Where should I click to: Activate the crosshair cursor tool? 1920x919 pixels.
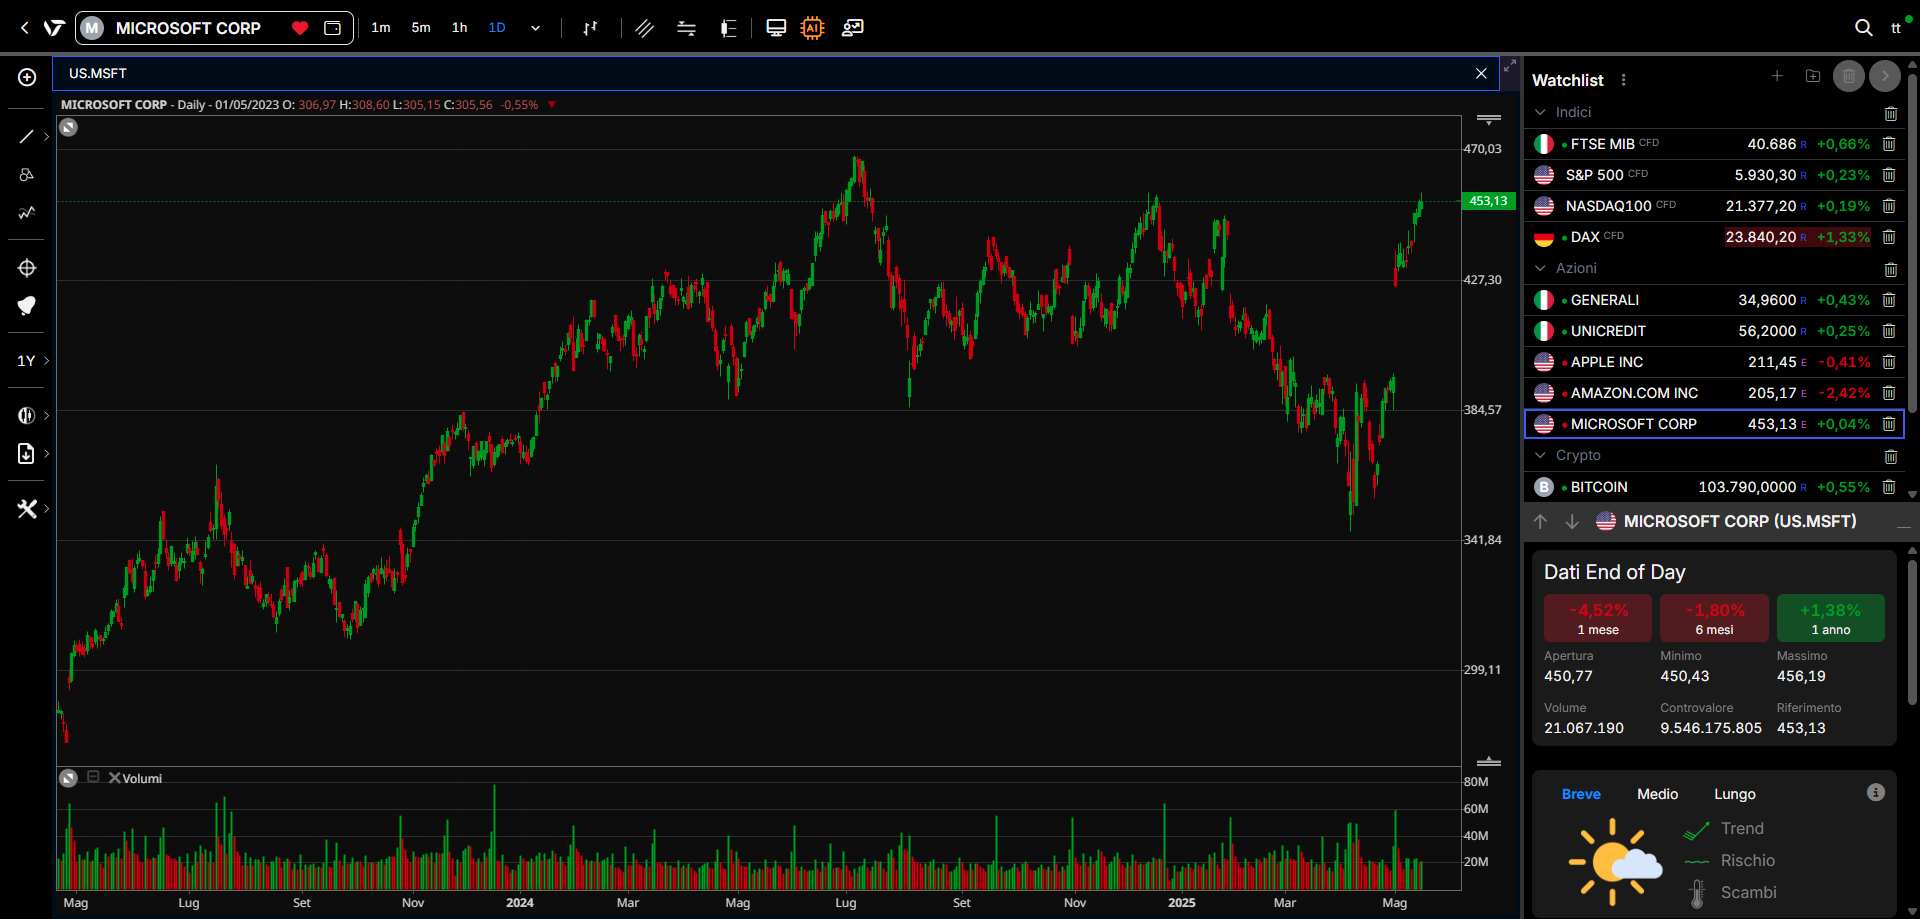[27, 268]
